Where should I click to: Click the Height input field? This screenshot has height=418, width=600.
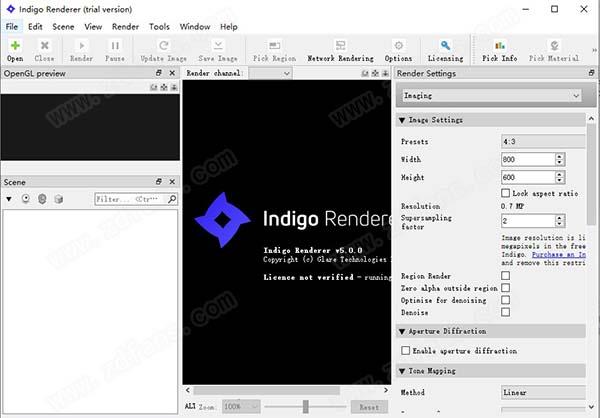coord(528,177)
